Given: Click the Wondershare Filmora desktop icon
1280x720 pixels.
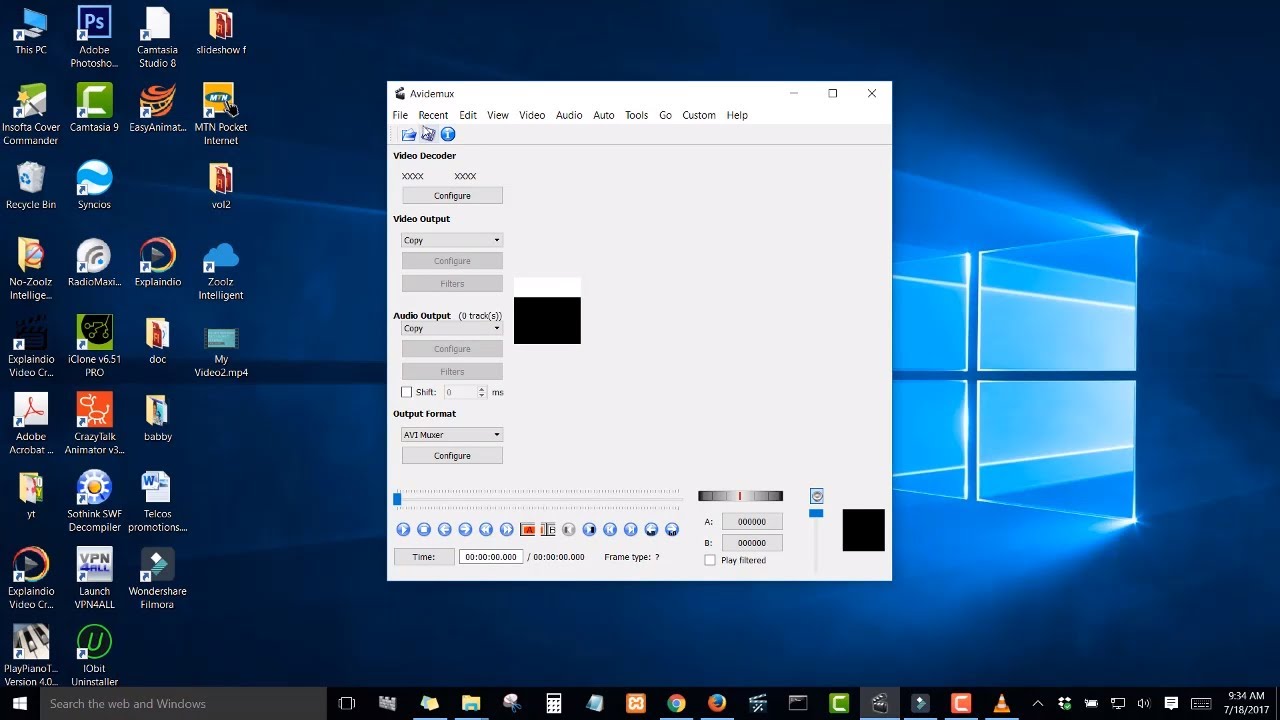Looking at the screenshot, I should (x=157, y=579).
